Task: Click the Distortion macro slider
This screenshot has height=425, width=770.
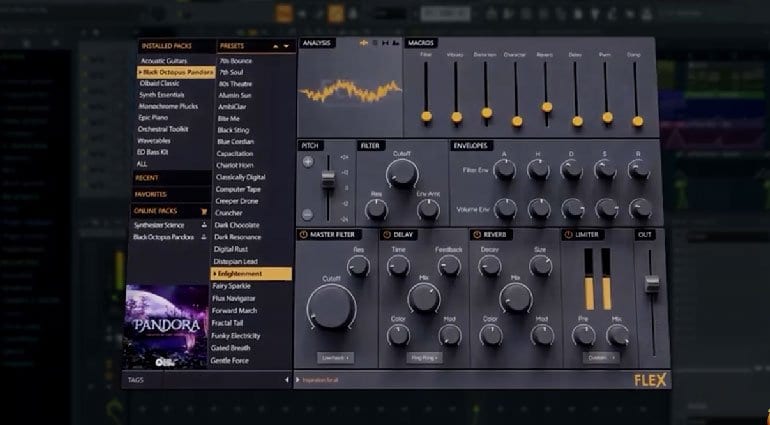Action: point(487,113)
